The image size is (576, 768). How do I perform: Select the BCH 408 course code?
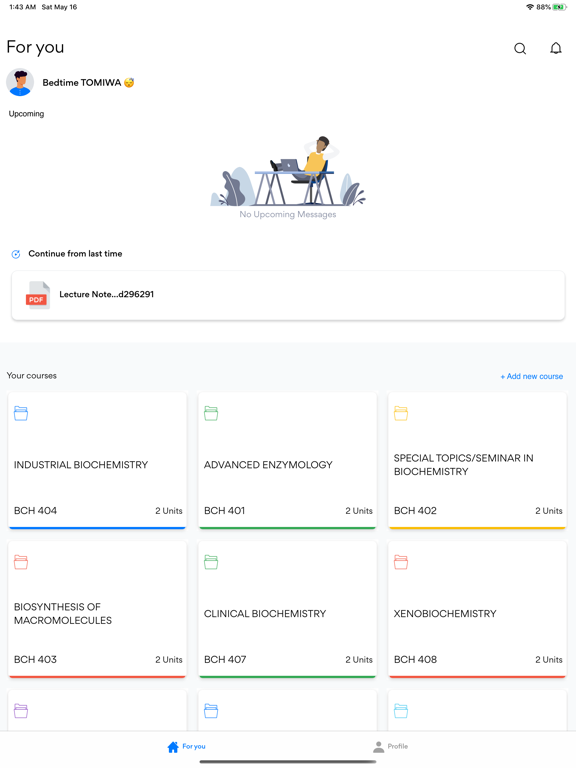415,660
